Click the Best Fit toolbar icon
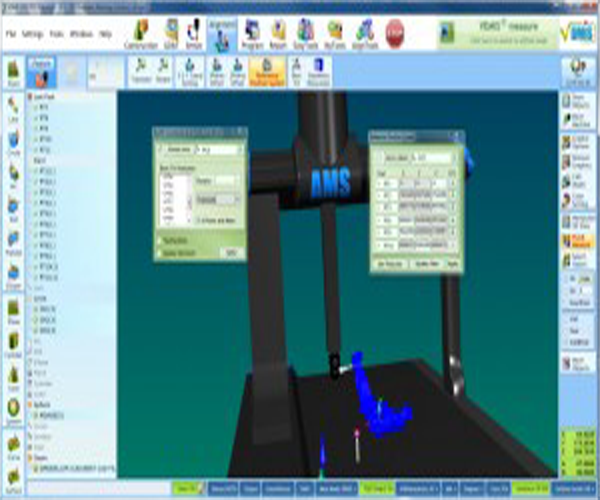600x500 pixels. 297,72
